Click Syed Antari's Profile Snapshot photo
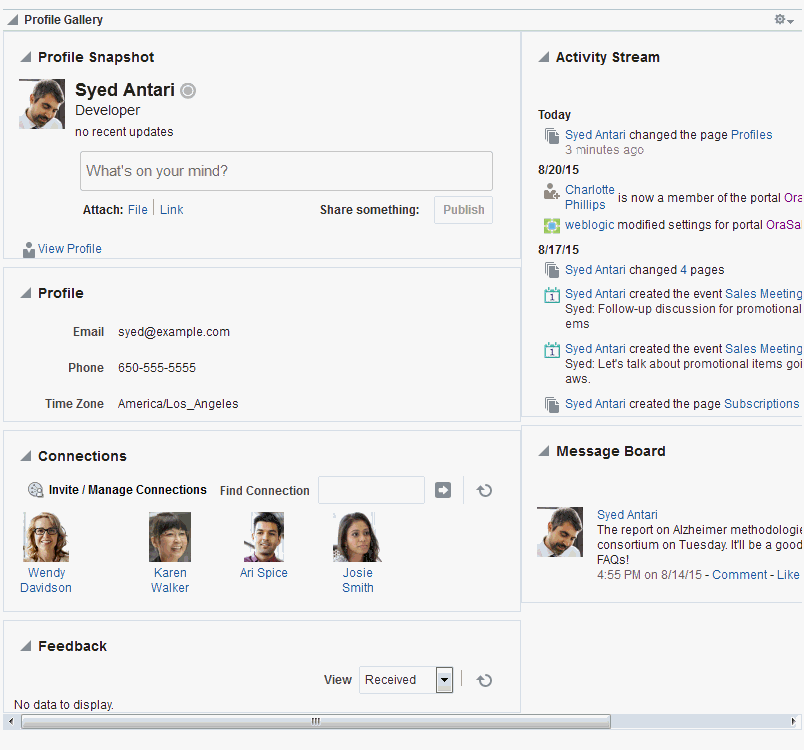The height and width of the screenshot is (750, 804). tap(42, 104)
